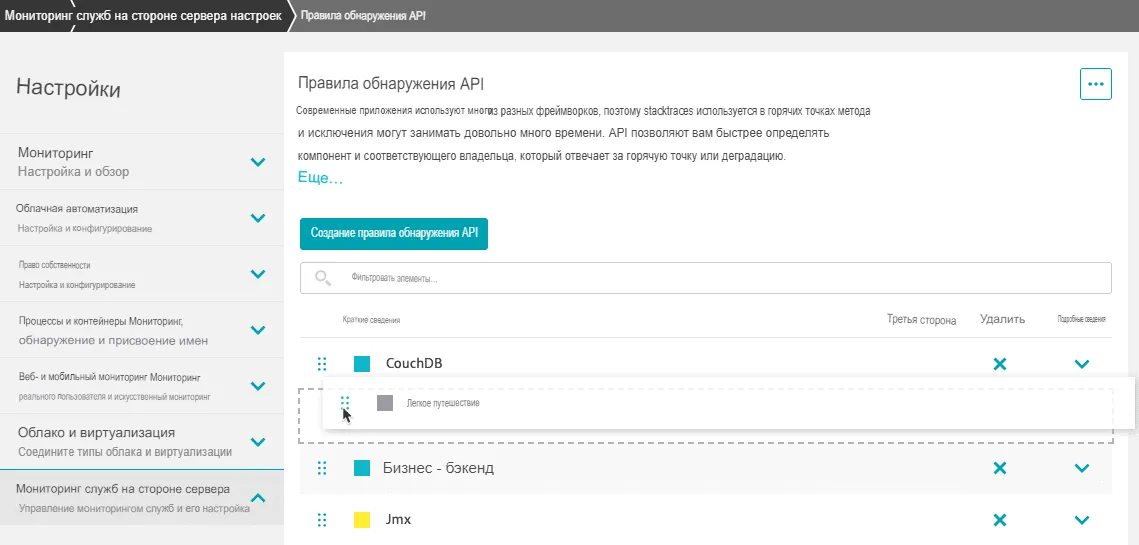Click the three-dot more options button
This screenshot has width=1139, height=545.
(x=1096, y=84)
